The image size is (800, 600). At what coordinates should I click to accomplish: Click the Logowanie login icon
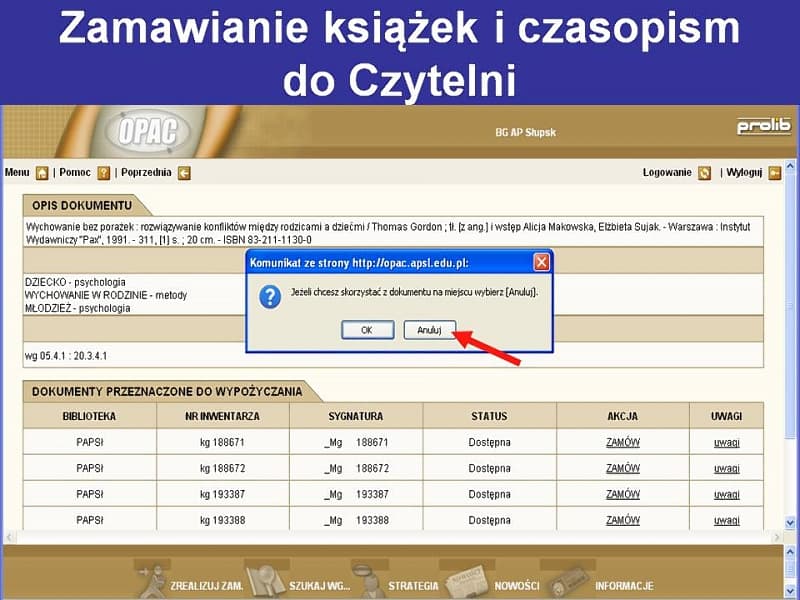tap(705, 173)
